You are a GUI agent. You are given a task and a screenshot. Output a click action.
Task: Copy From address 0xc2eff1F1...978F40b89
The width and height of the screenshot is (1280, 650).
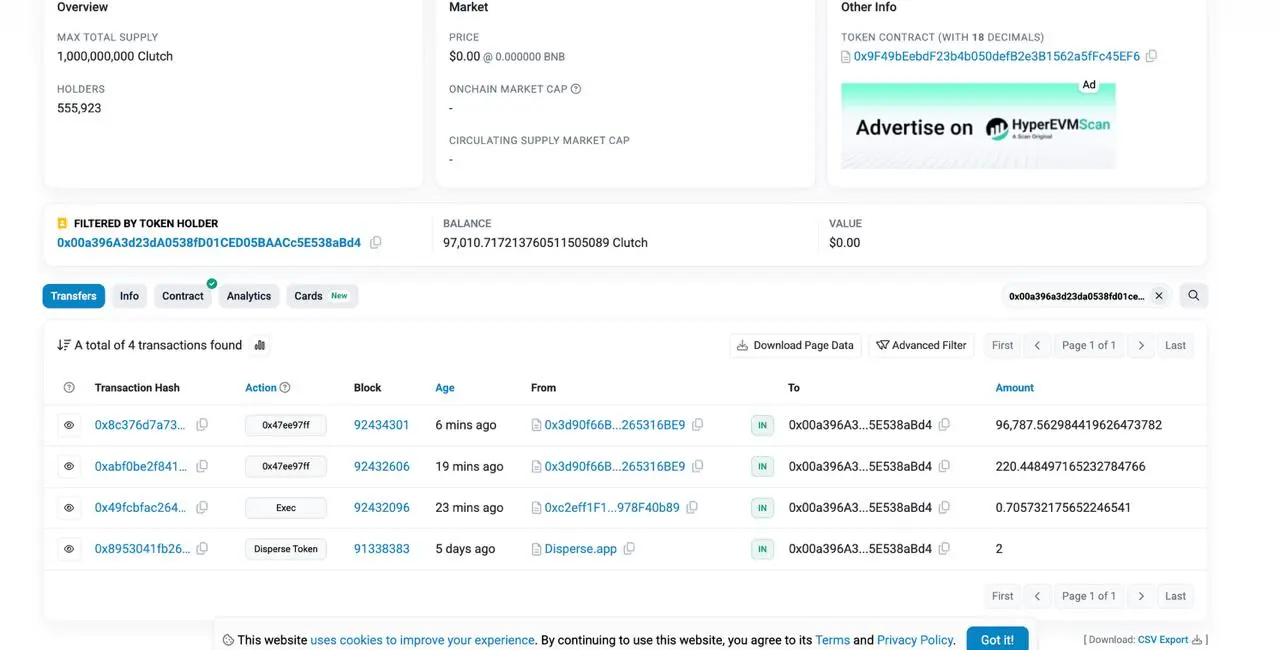tap(692, 508)
